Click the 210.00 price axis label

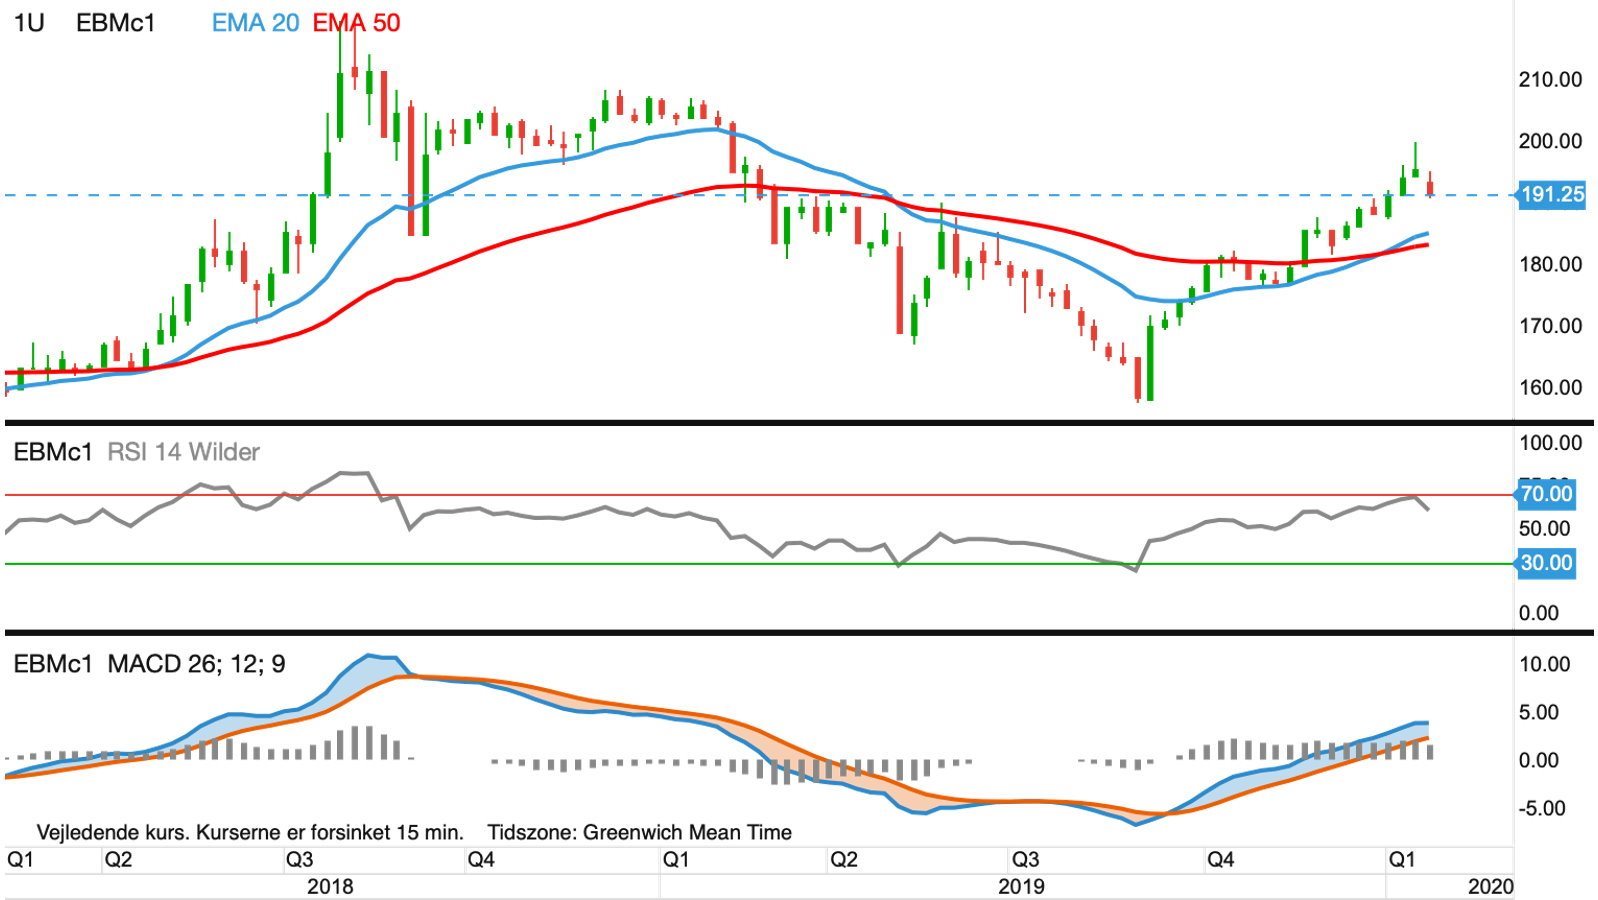point(1550,80)
